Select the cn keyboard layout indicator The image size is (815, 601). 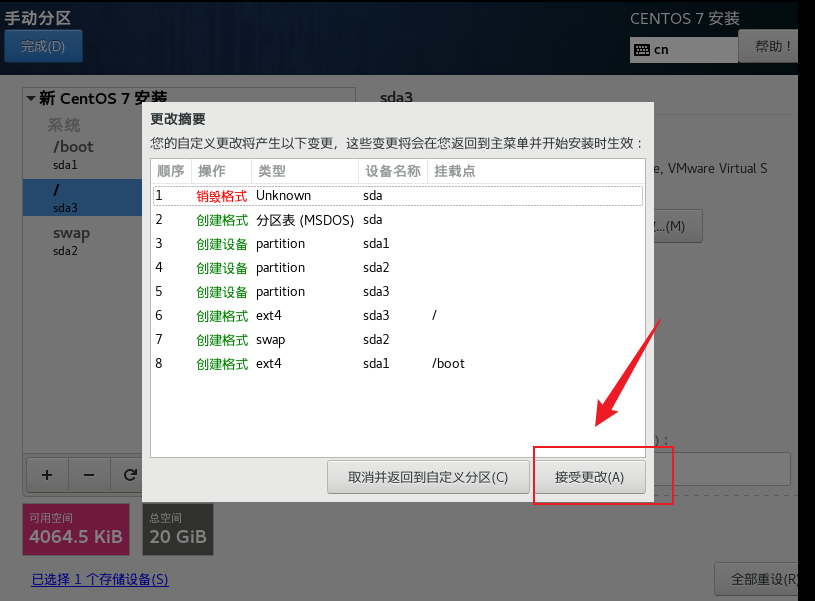(683, 50)
